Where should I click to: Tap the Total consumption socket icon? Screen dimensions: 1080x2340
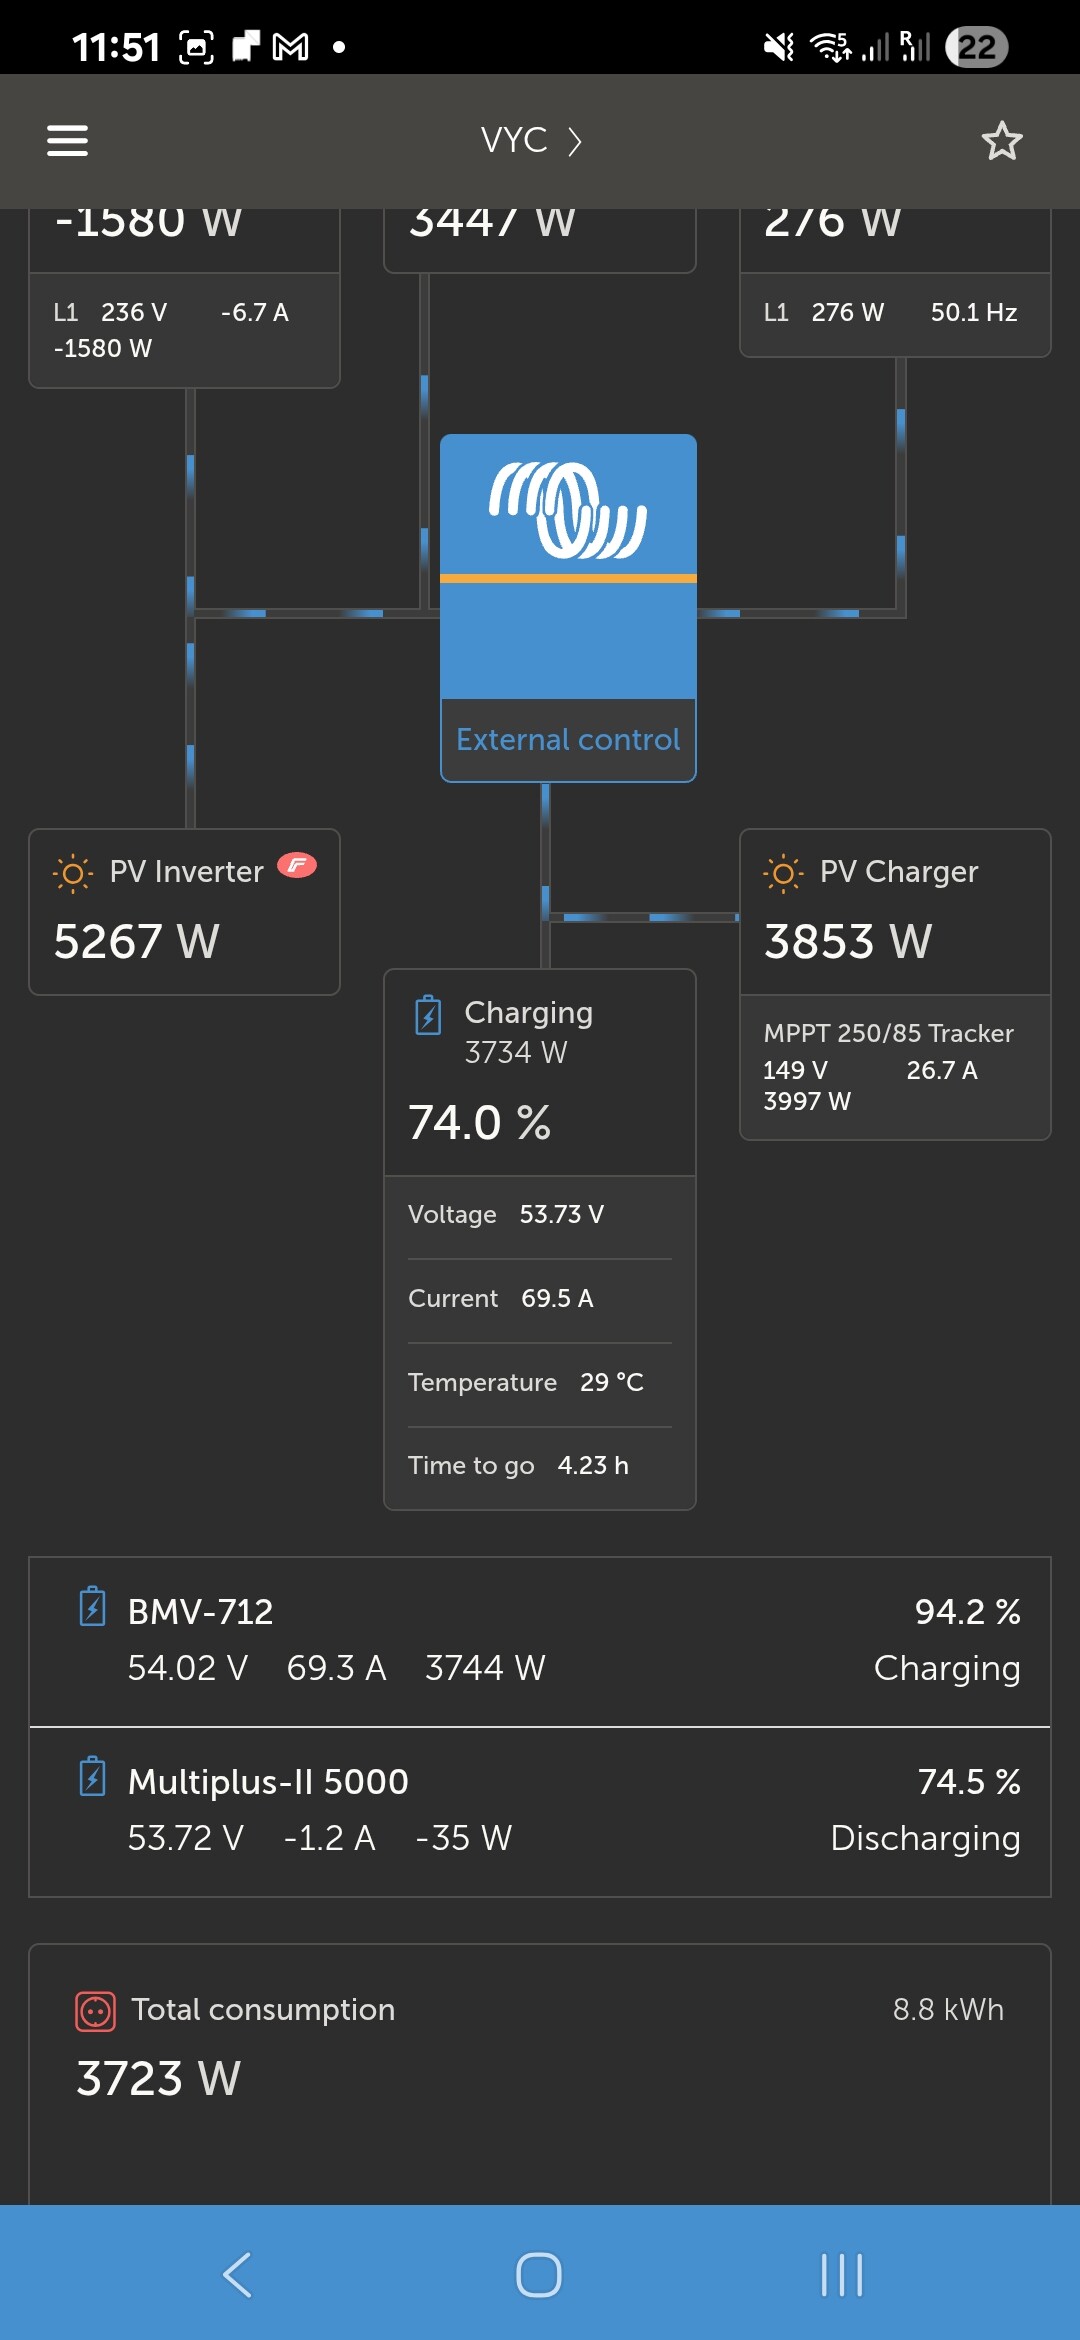click(95, 2011)
